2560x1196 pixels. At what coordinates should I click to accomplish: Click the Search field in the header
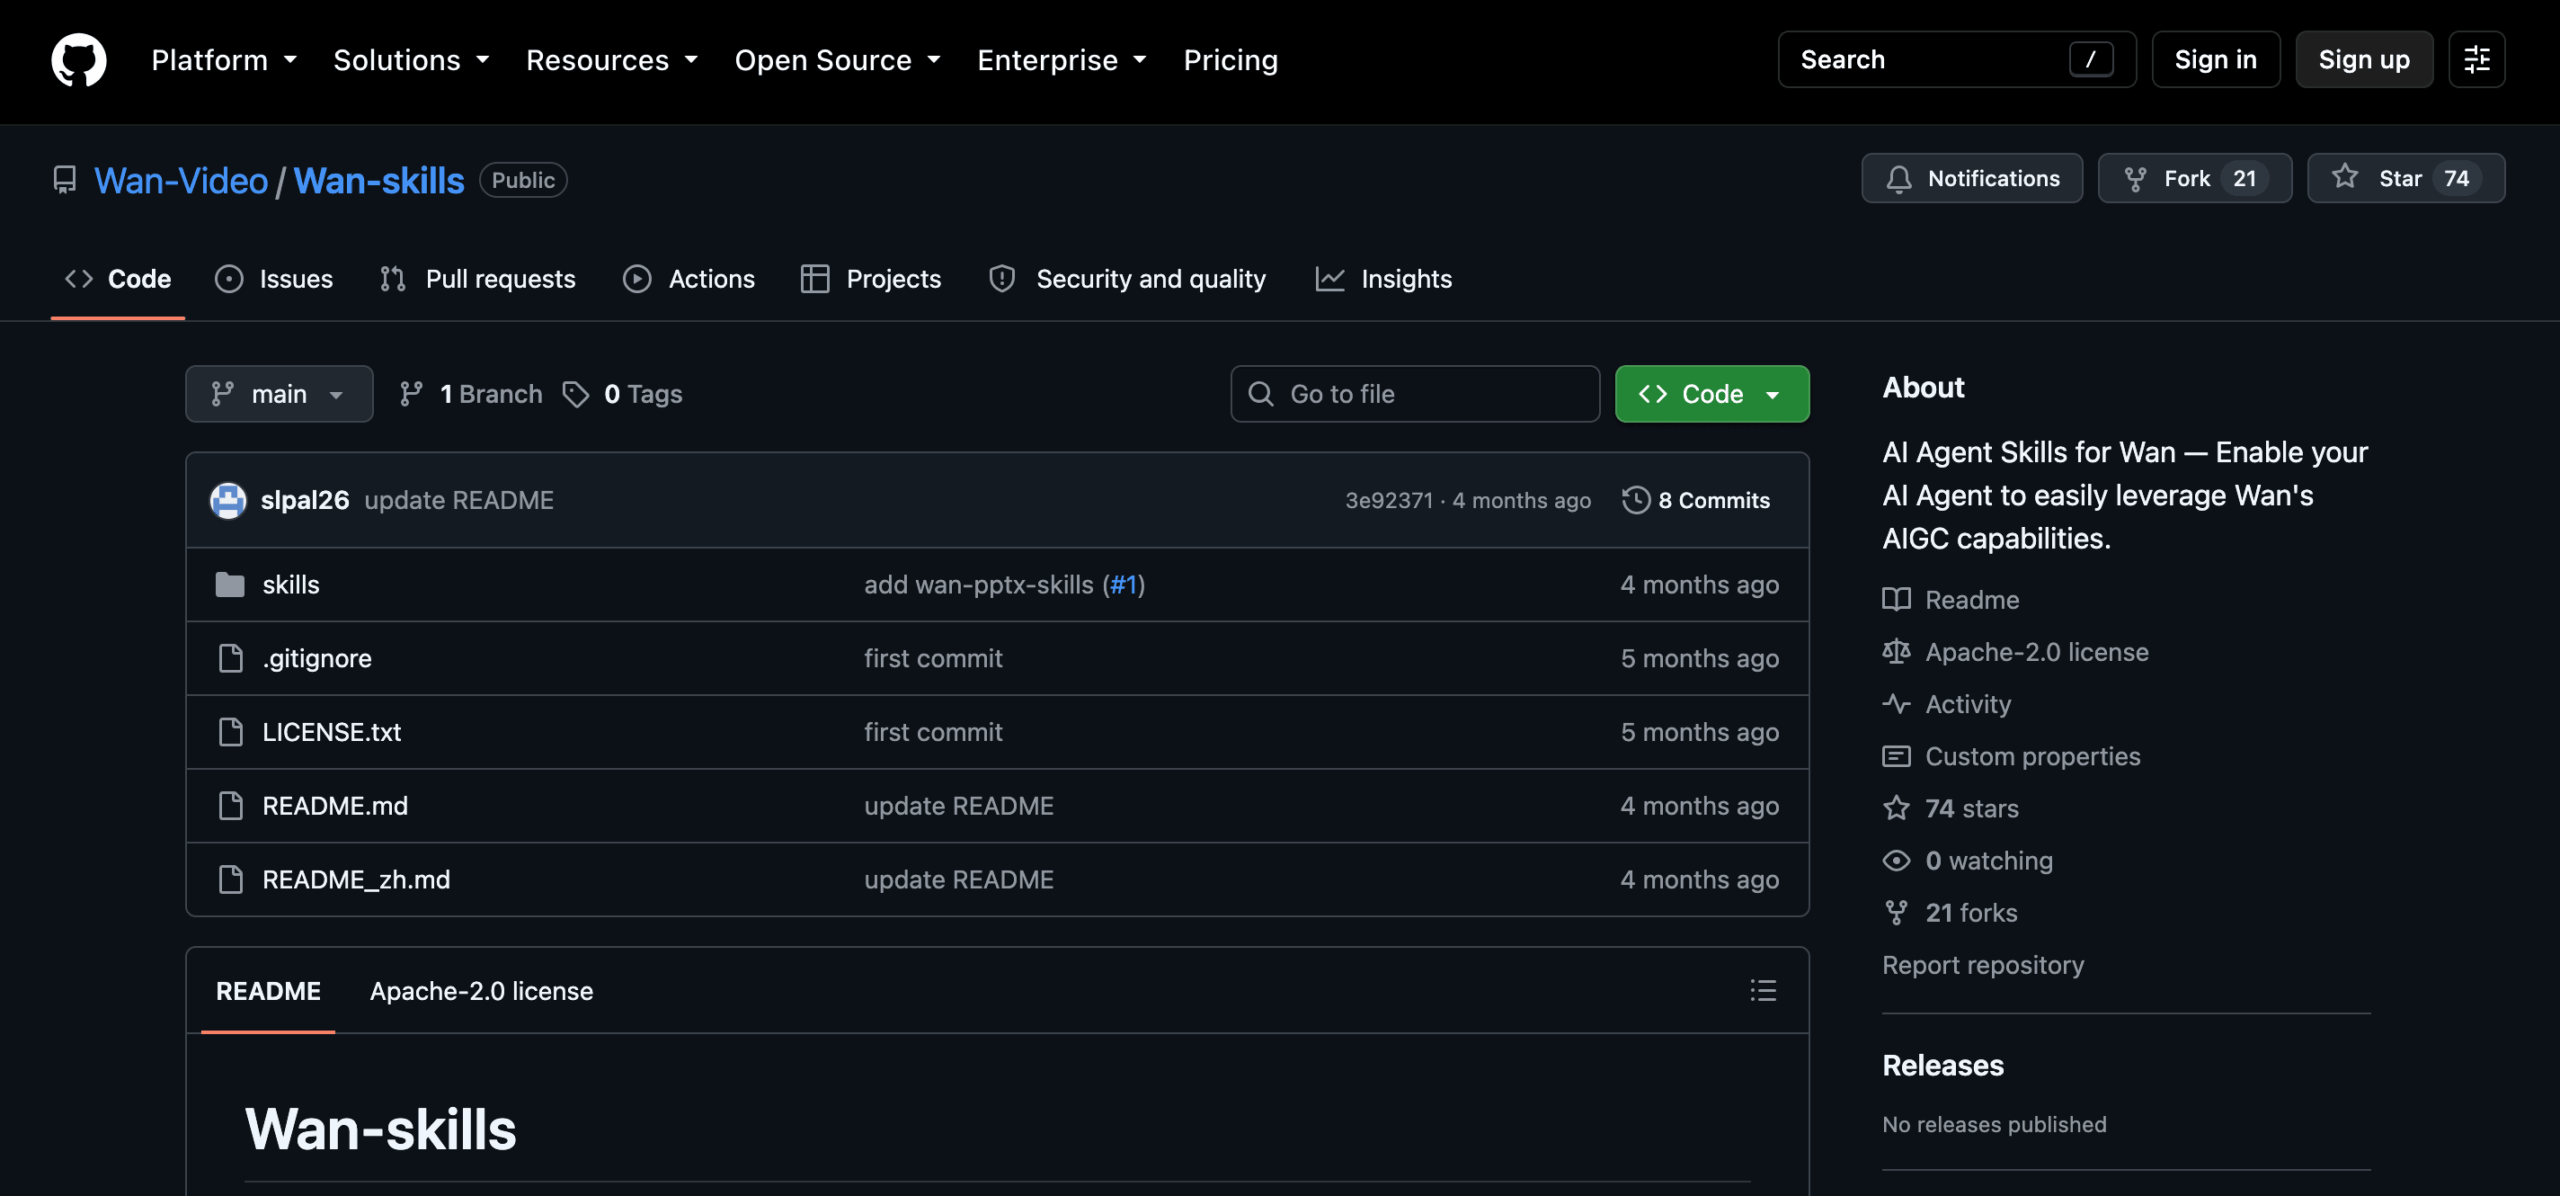coord(1956,60)
